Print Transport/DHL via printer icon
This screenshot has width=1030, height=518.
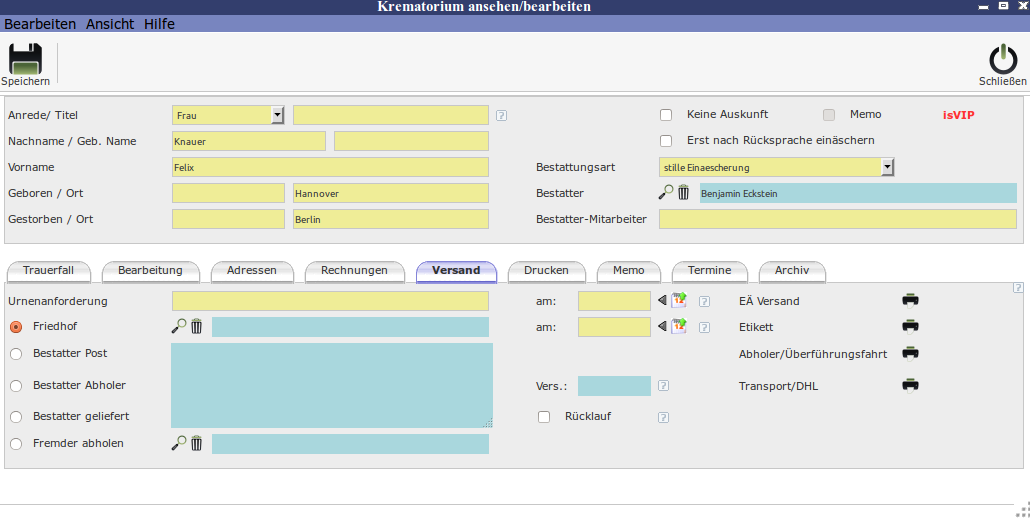[910, 385]
